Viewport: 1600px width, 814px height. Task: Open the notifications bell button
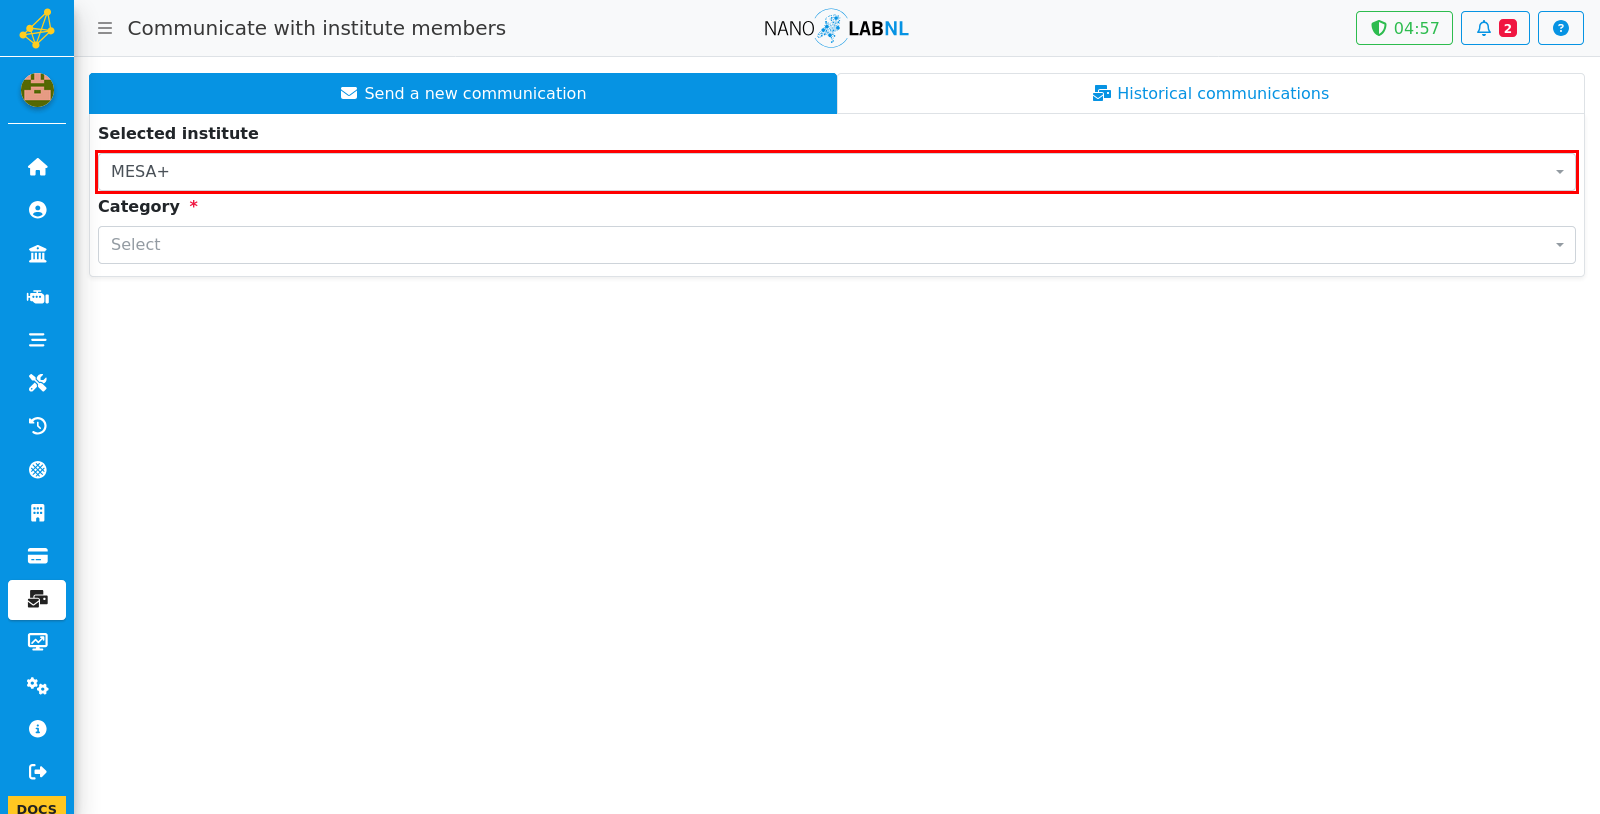click(x=1495, y=28)
